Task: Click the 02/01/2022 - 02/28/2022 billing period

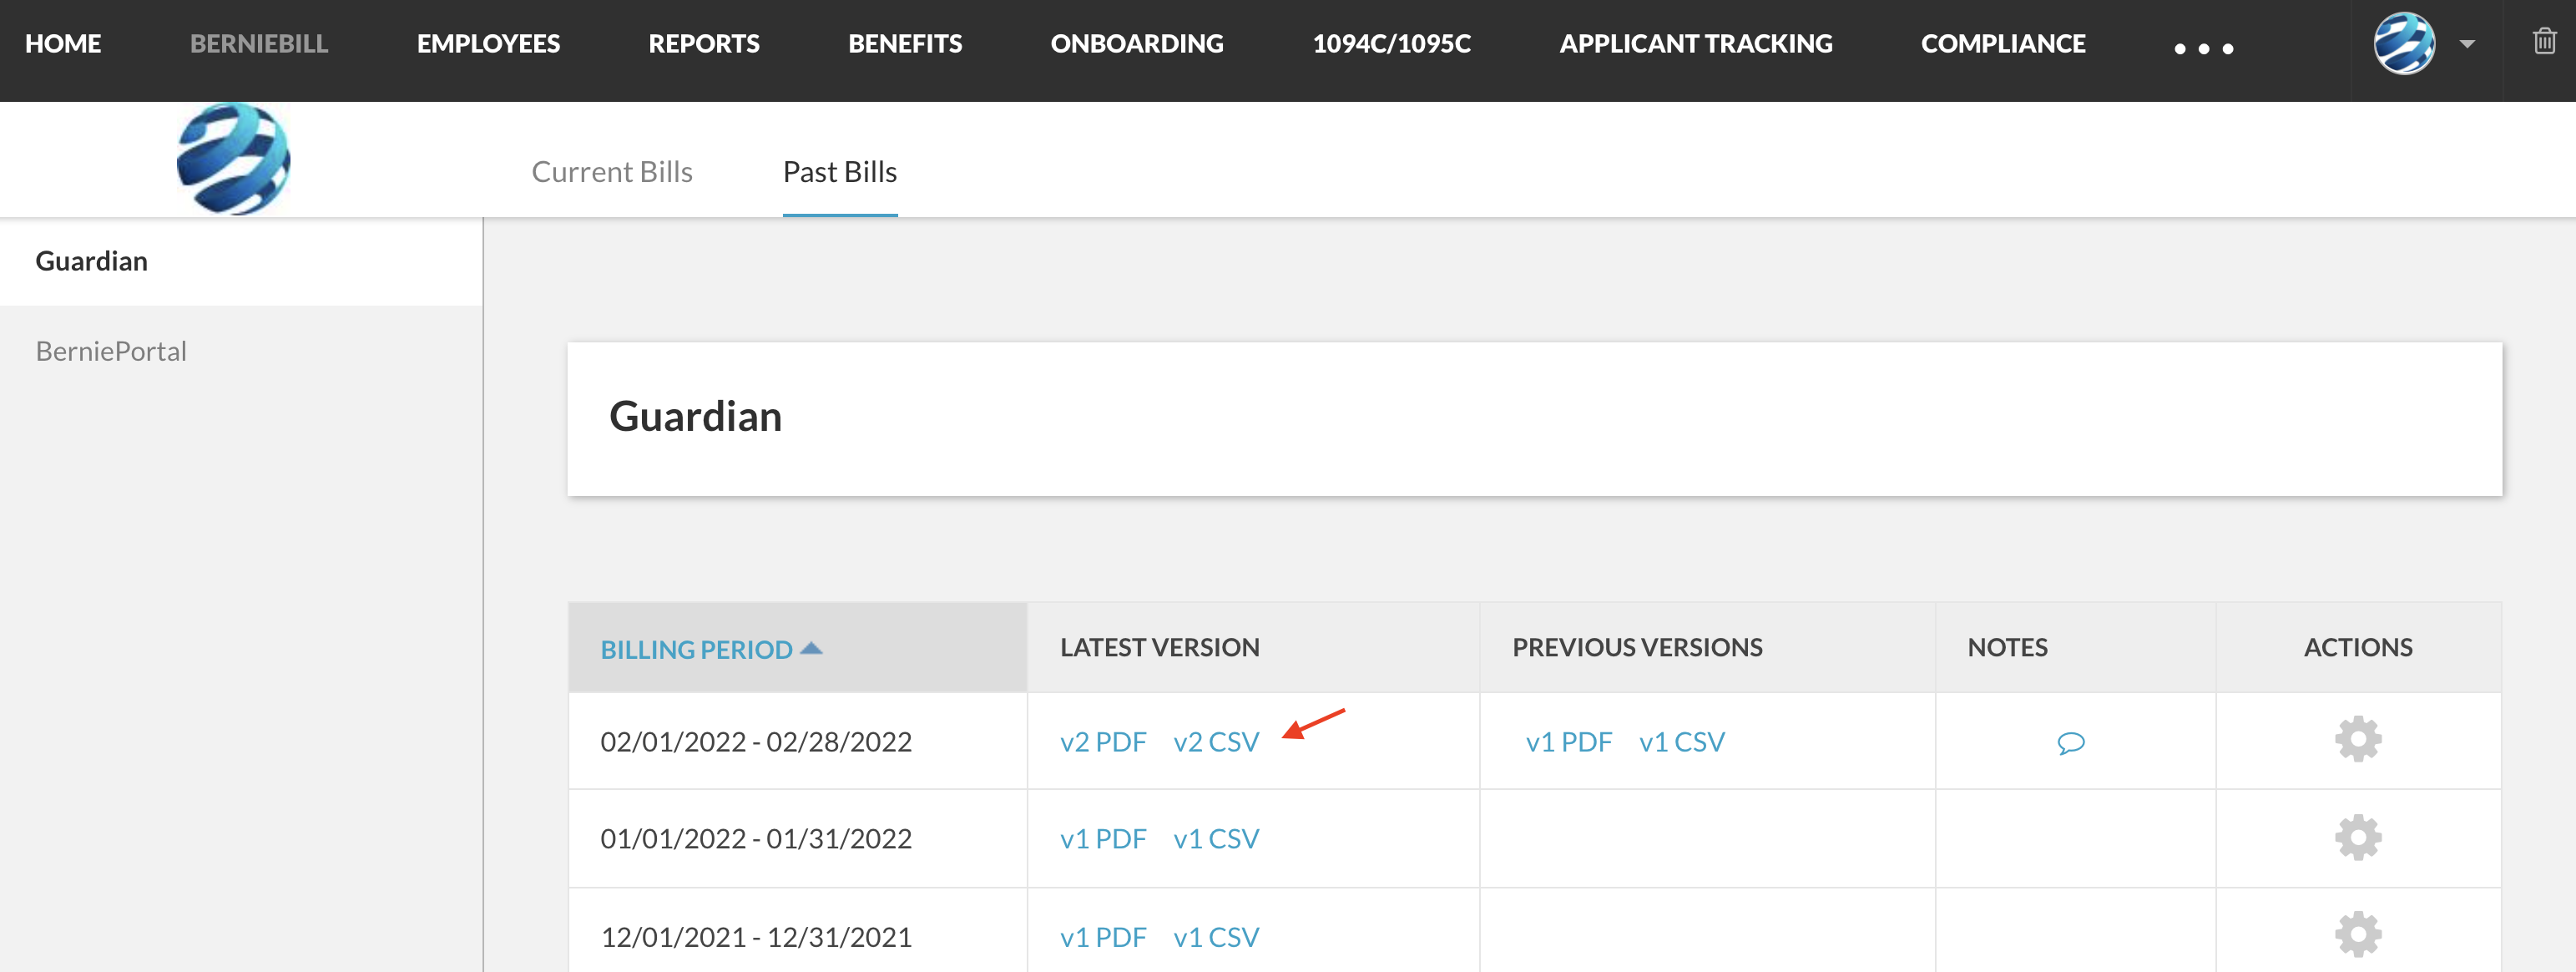Action: (x=756, y=742)
